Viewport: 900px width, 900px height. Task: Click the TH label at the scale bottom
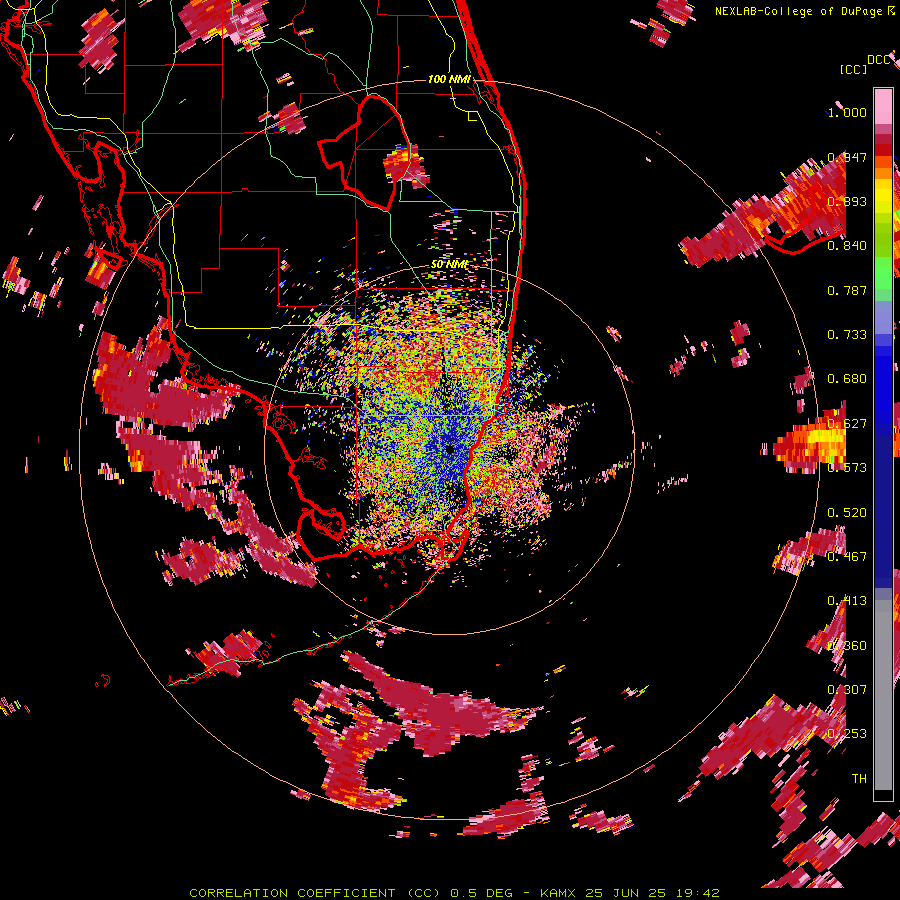tap(859, 778)
